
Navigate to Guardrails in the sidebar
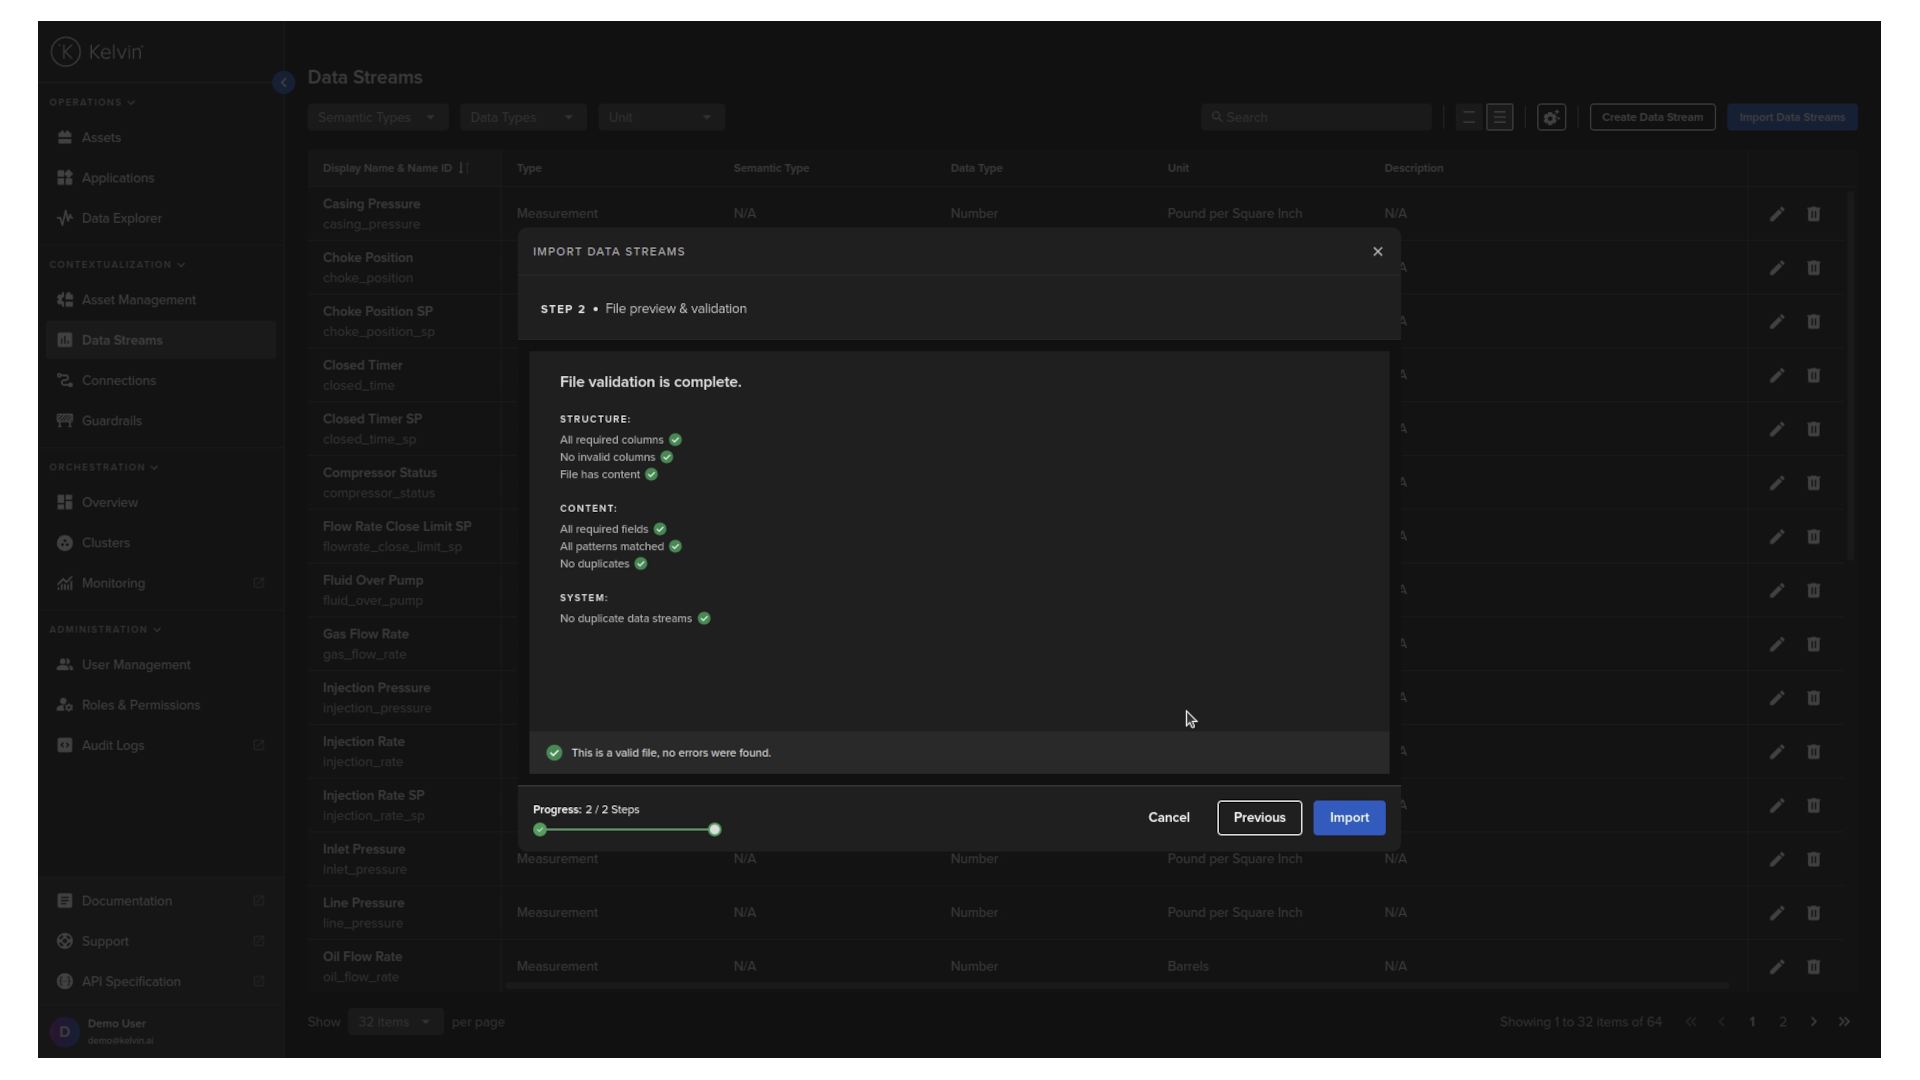pyautogui.click(x=111, y=421)
